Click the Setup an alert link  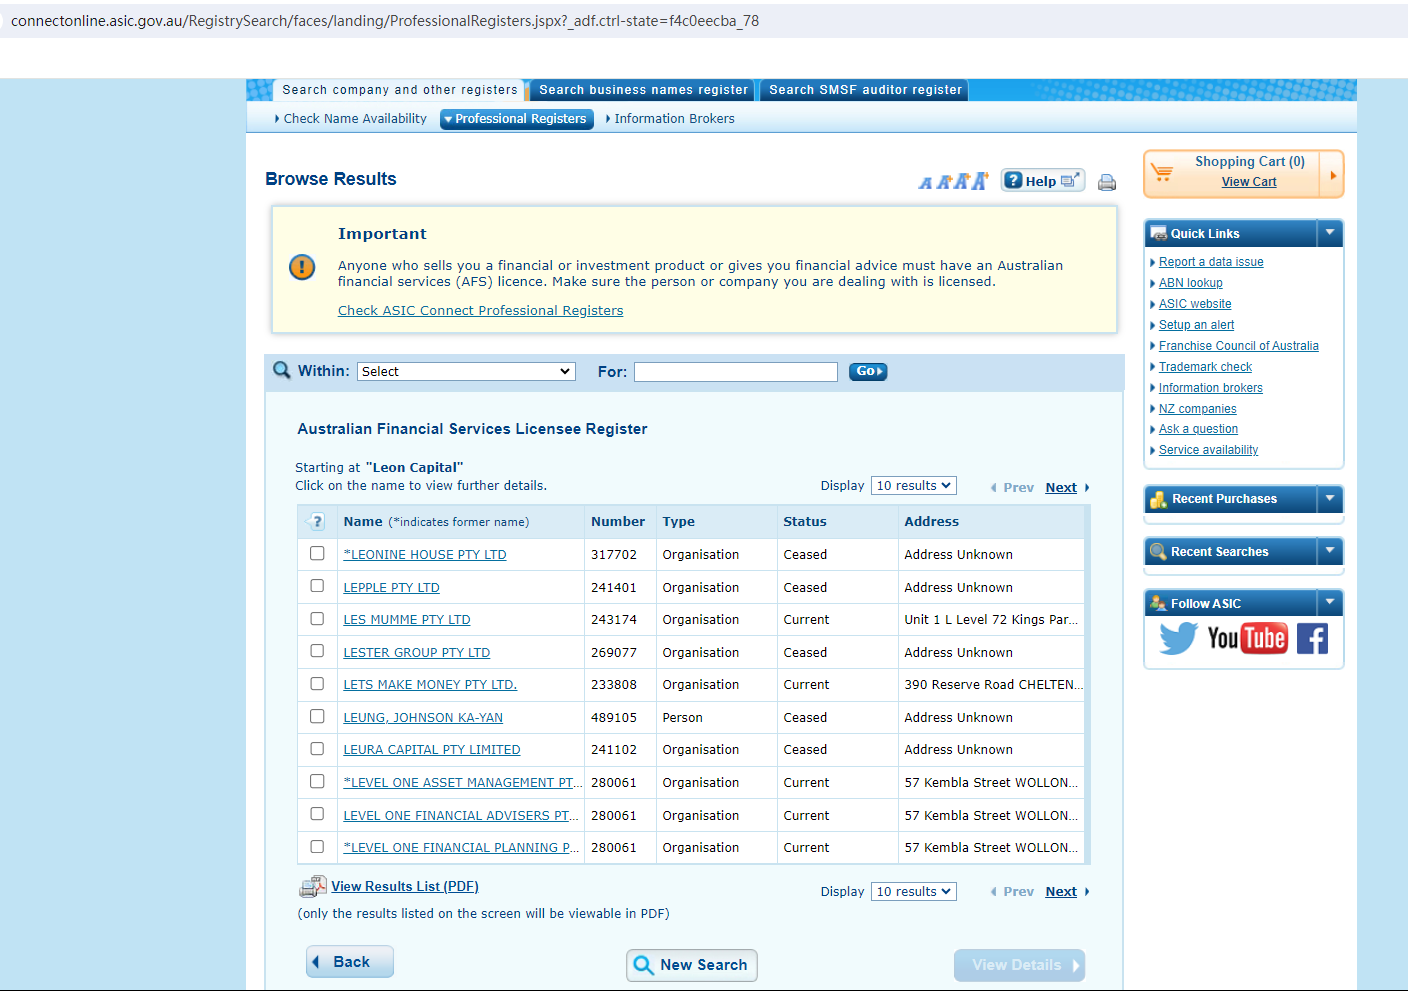[x=1196, y=325]
